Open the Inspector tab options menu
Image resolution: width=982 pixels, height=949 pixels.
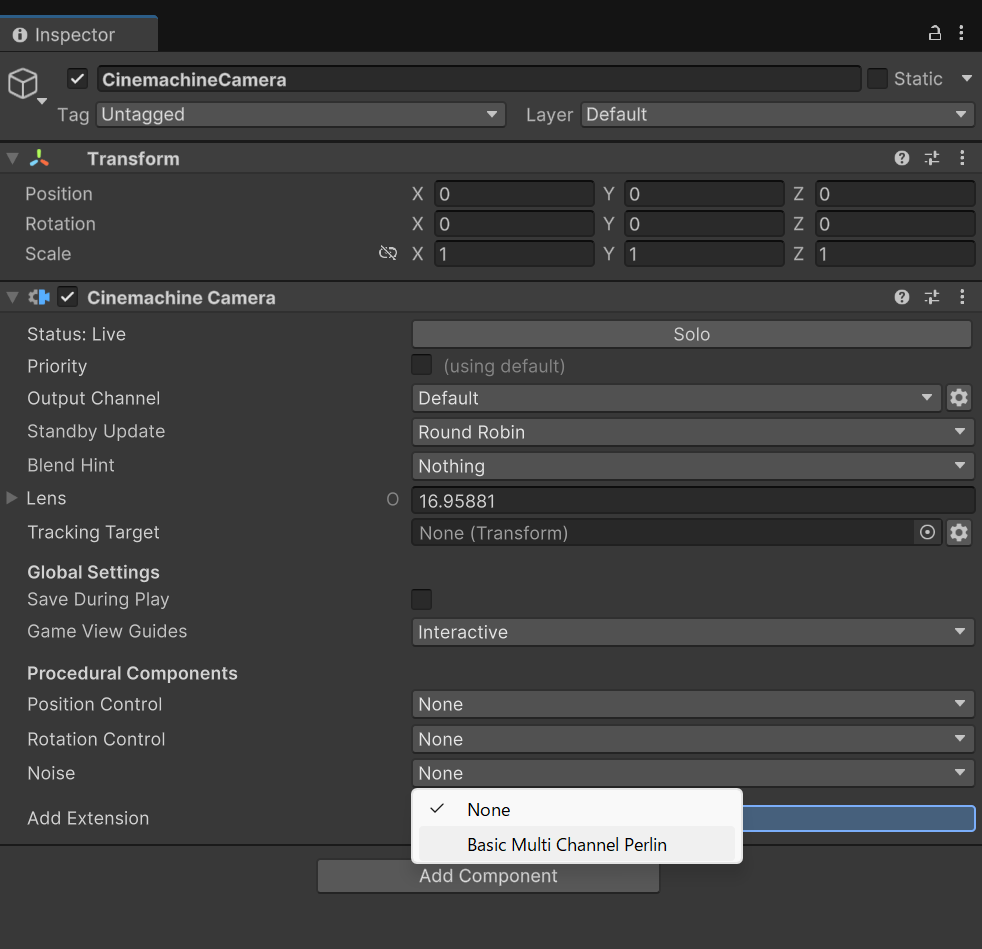pos(961,33)
